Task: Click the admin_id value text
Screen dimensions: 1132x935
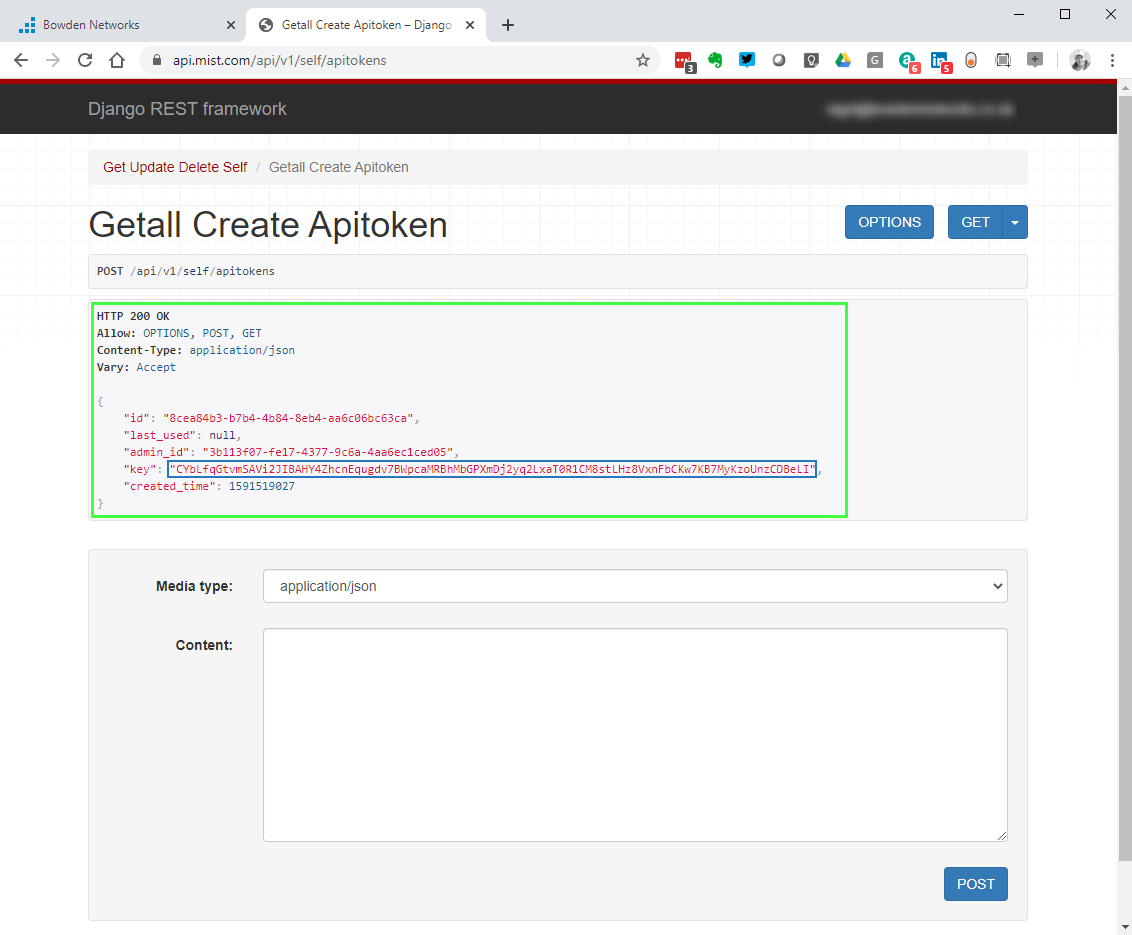Action: (x=328, y=452)
